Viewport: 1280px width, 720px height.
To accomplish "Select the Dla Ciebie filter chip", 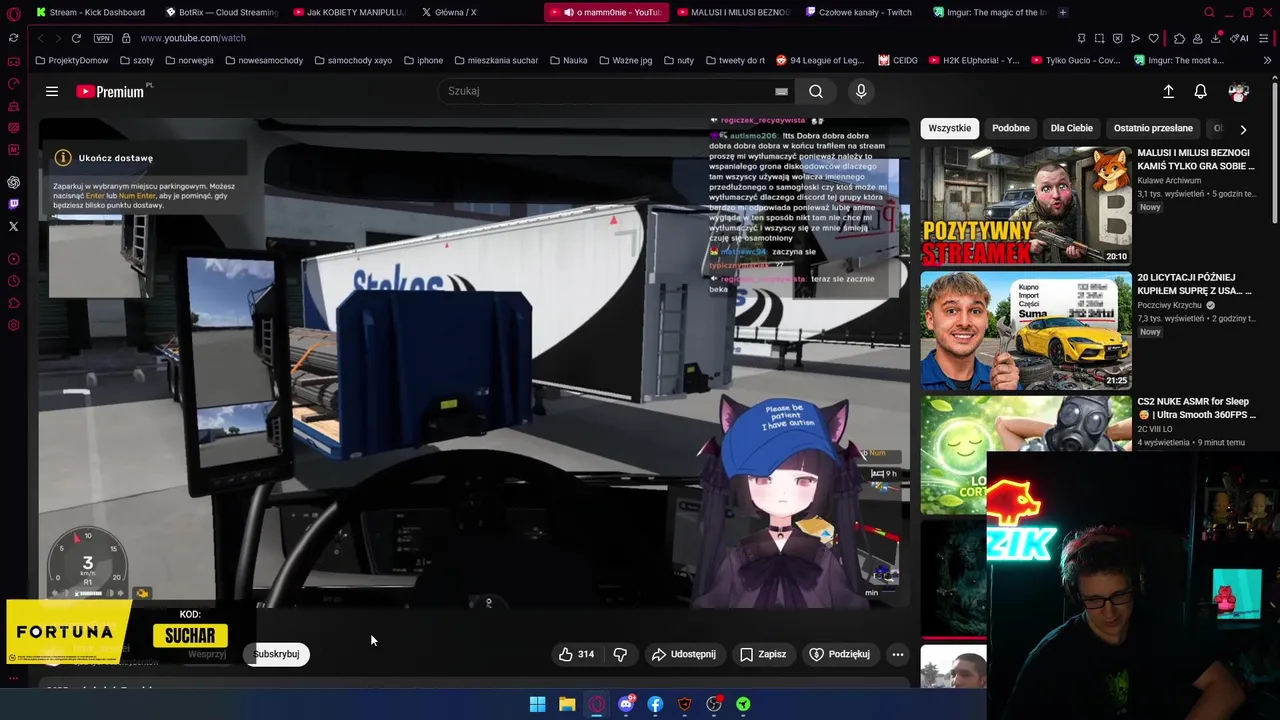I will click(1072, 128).
